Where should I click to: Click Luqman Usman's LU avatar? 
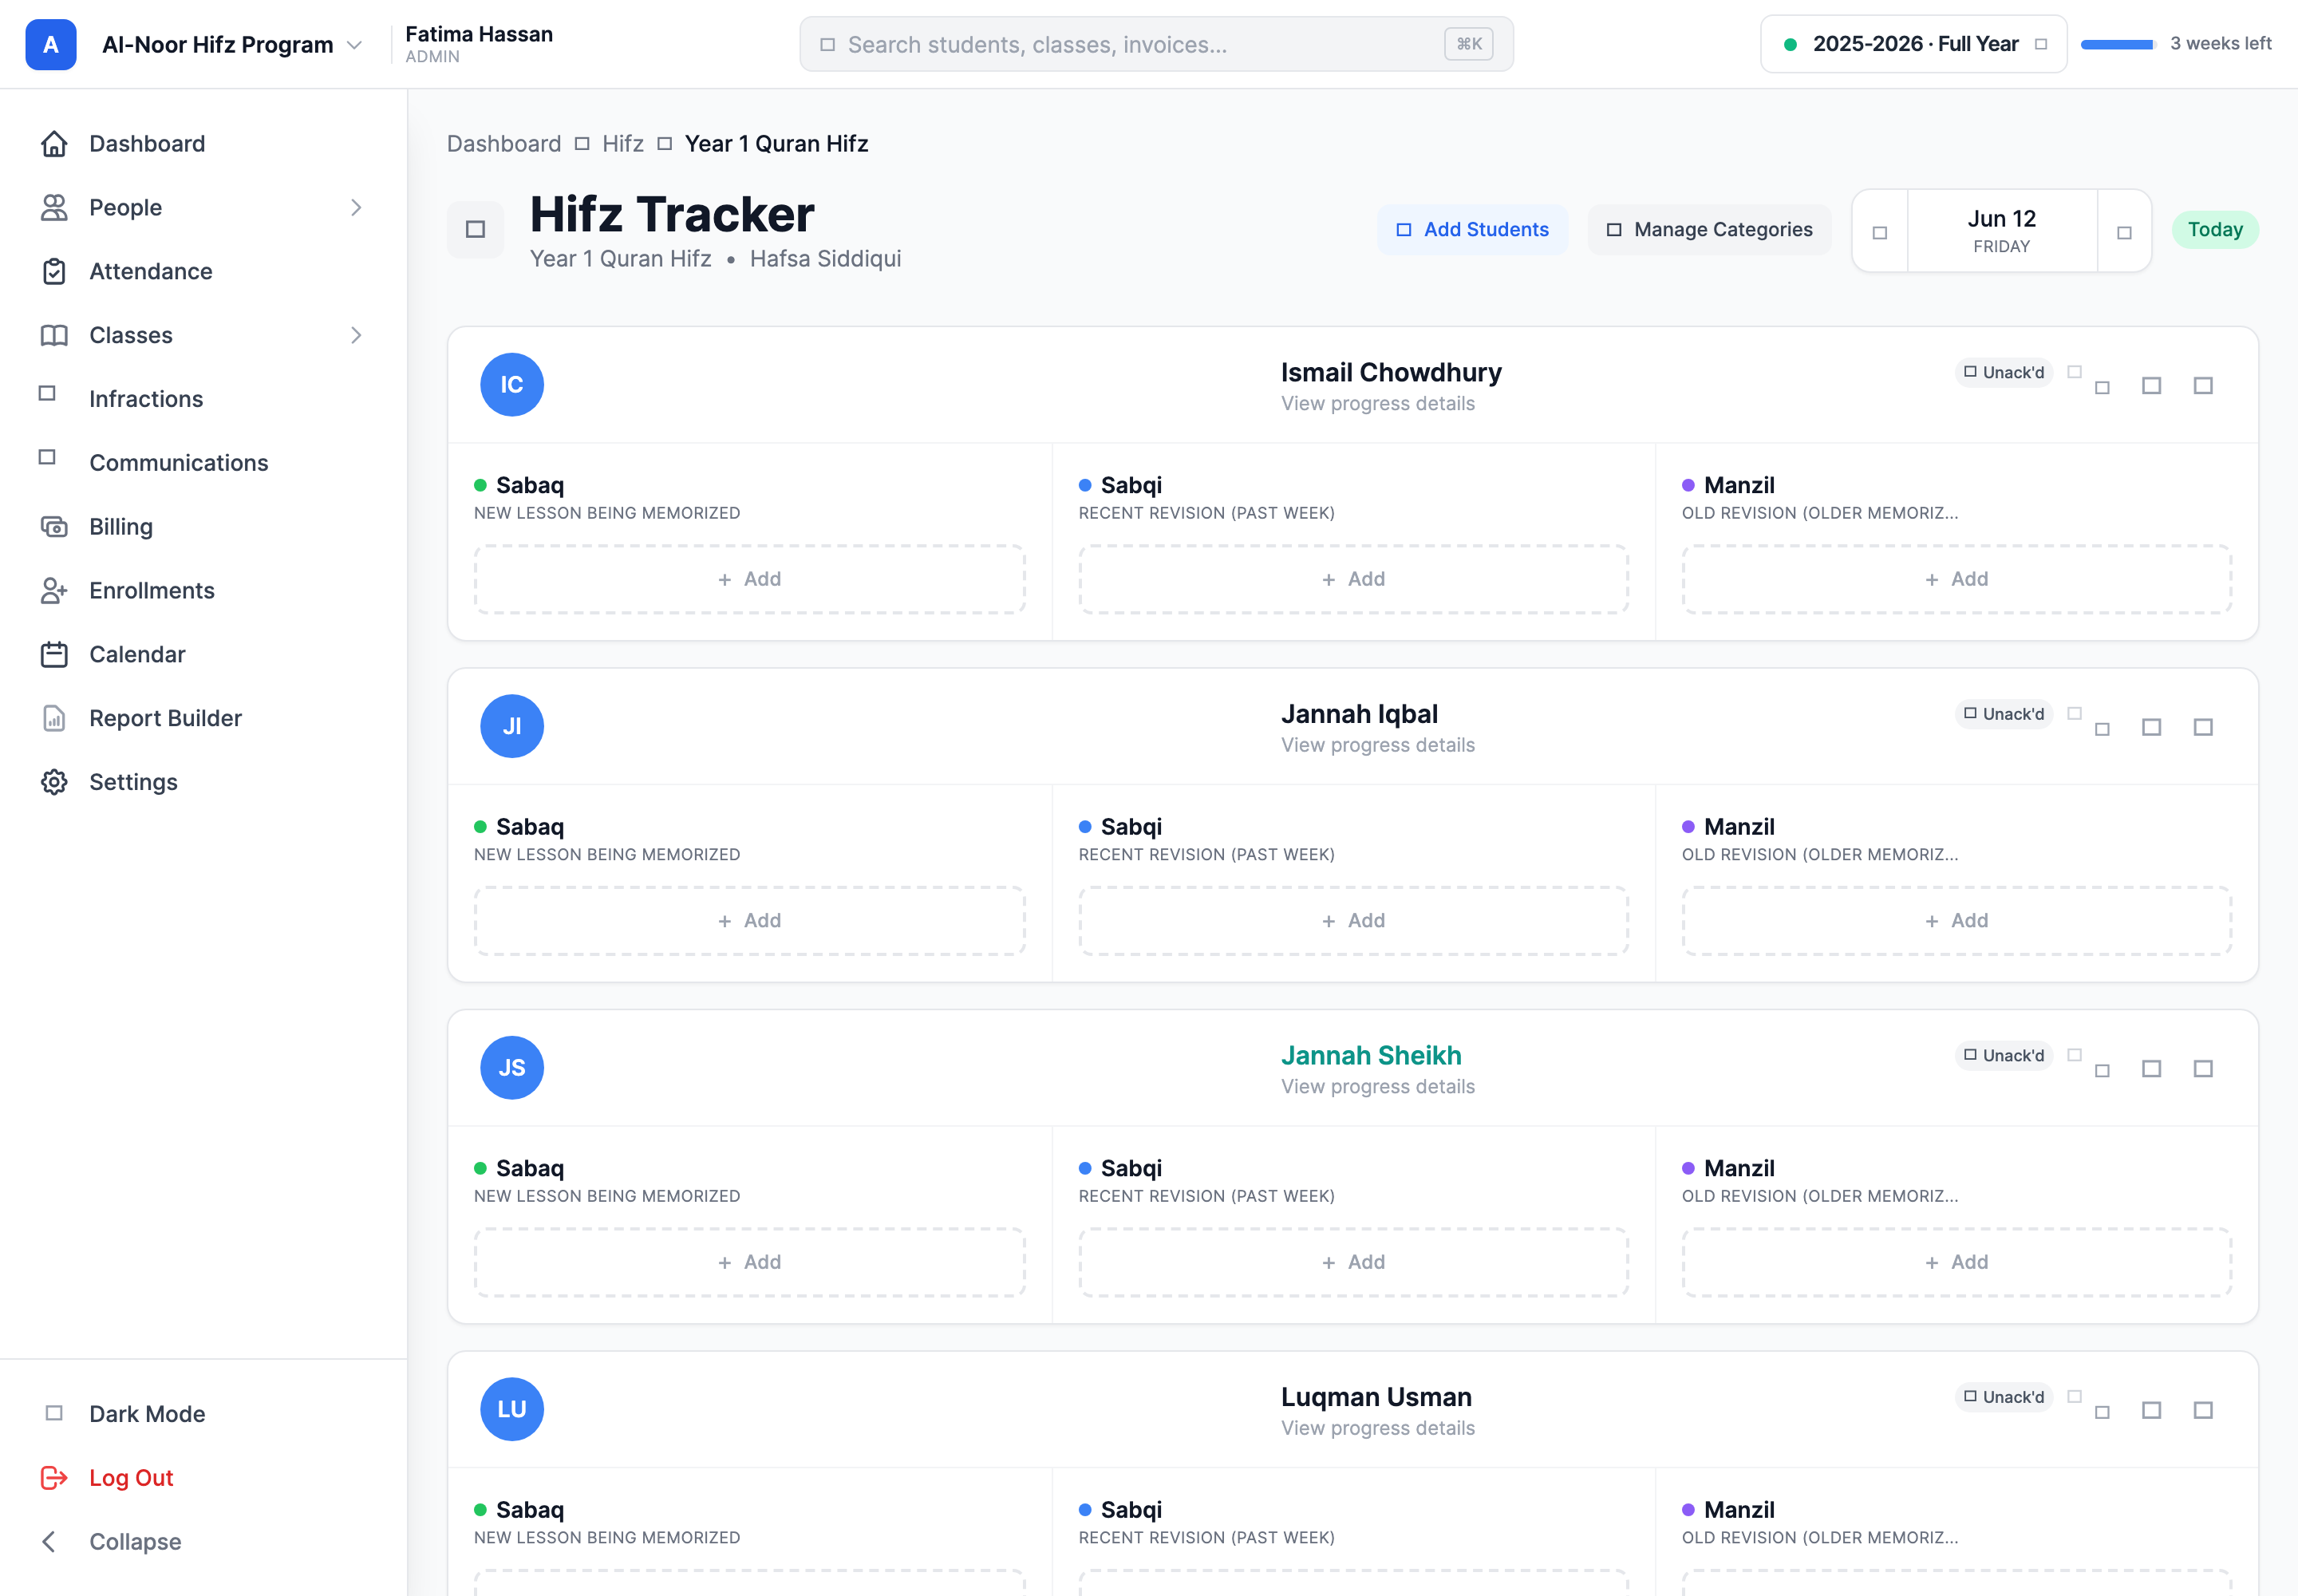[512, 1409]
